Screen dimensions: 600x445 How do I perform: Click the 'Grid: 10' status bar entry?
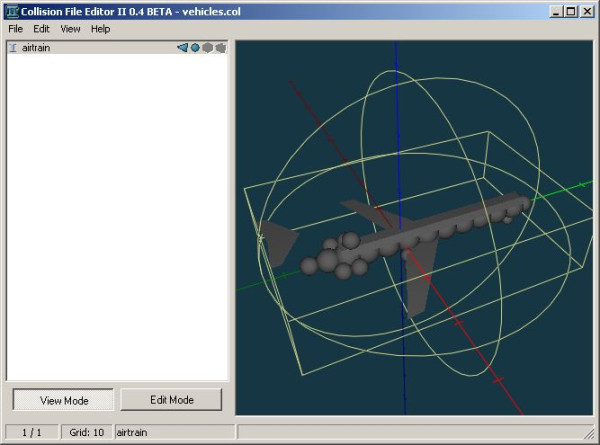[x=86, y=432]
